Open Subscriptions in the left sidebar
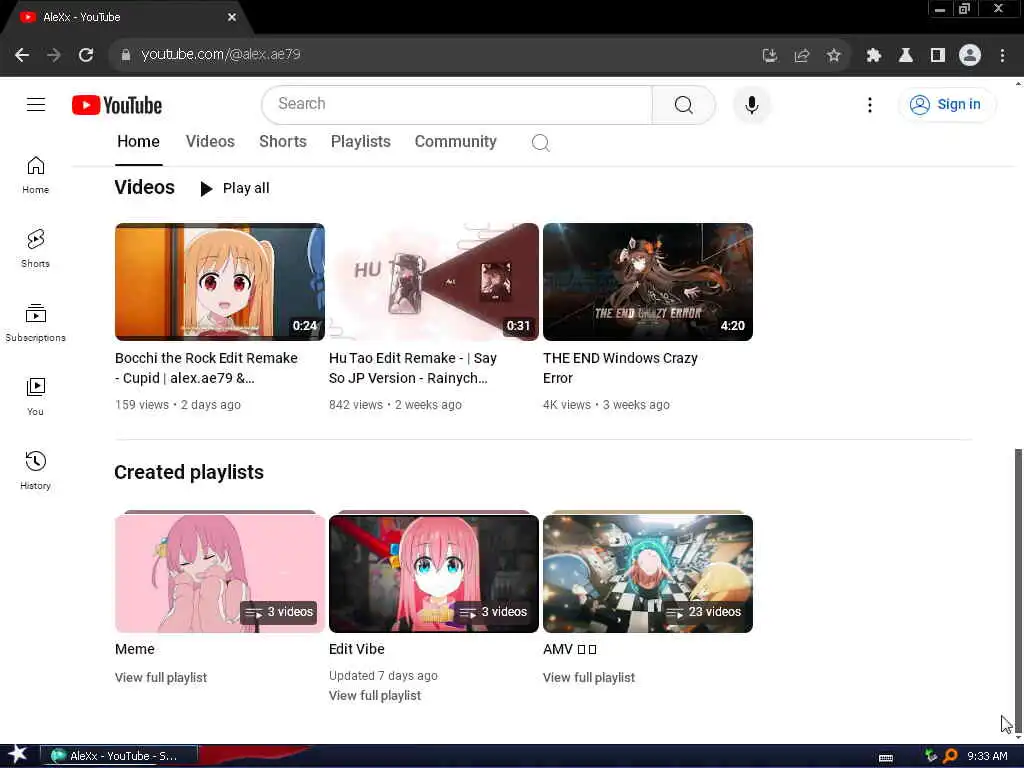 click(x=35, y=323)
